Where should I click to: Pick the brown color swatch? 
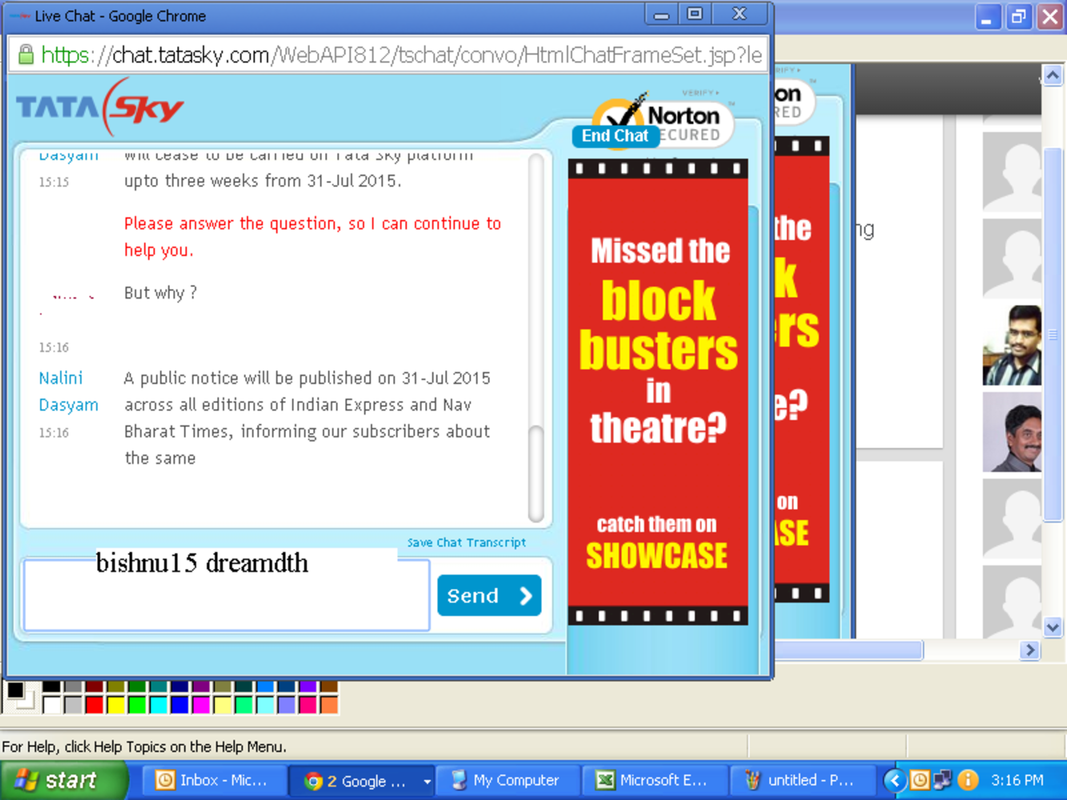point(329,686)
